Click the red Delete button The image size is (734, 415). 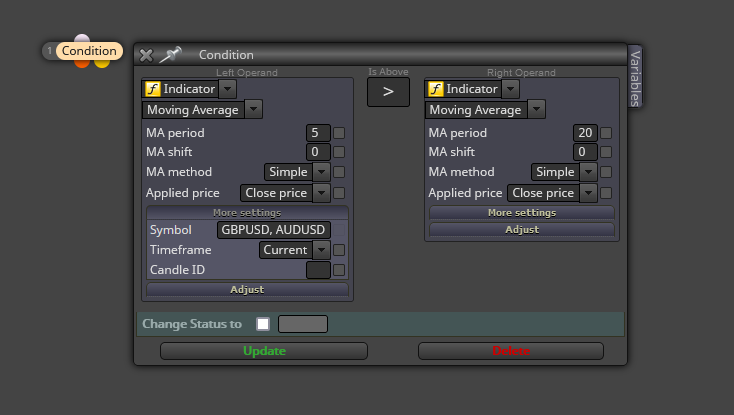point(511,351)
